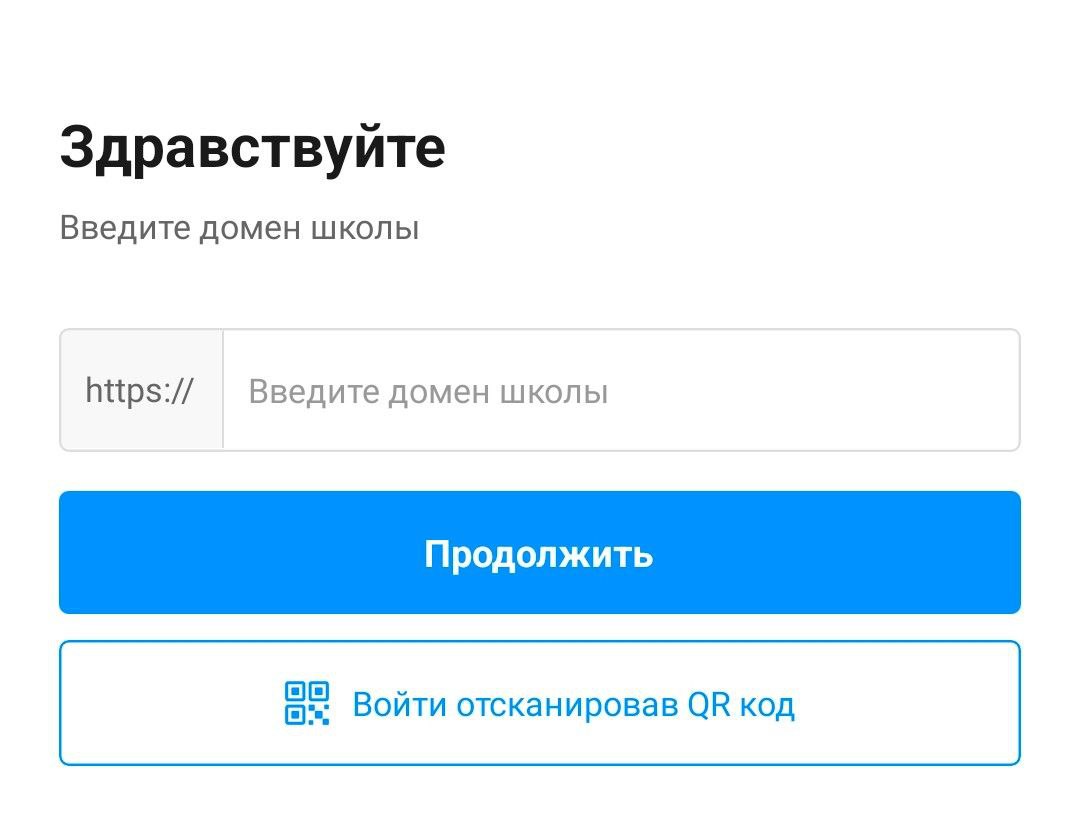Click inside the domain text box
1080x830 pixels.
[620, 390]
